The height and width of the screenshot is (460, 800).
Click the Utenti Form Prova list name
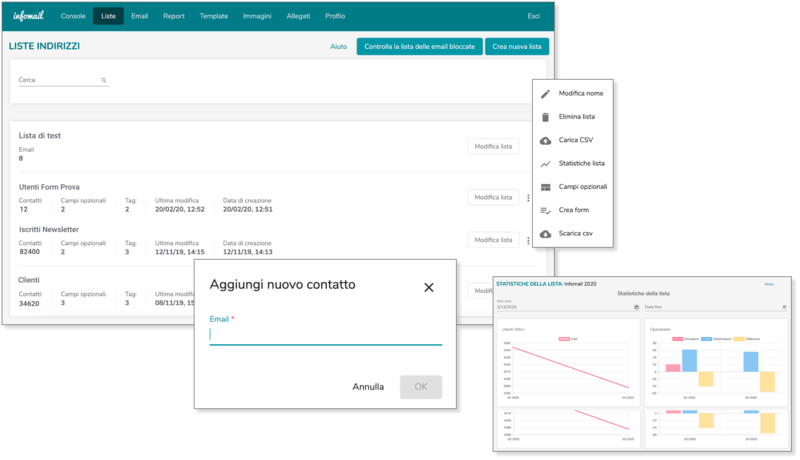tap(49, 187)
